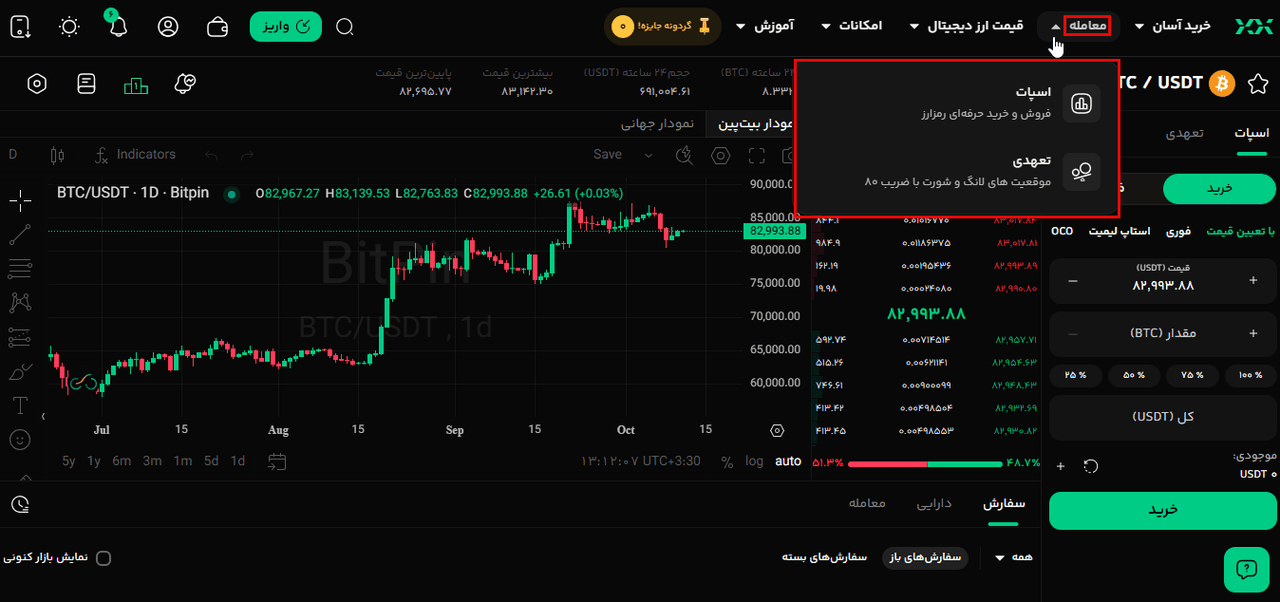The height and width of the screenshot is (602, 1280).
Task: Open the دارایی bottom tab
Action: point(934,503)
